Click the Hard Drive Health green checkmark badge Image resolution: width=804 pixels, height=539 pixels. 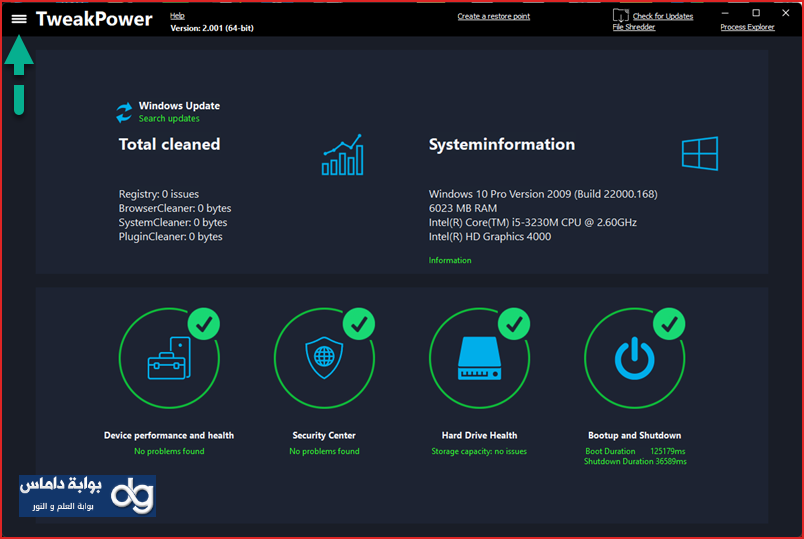[x=514, y=324]
